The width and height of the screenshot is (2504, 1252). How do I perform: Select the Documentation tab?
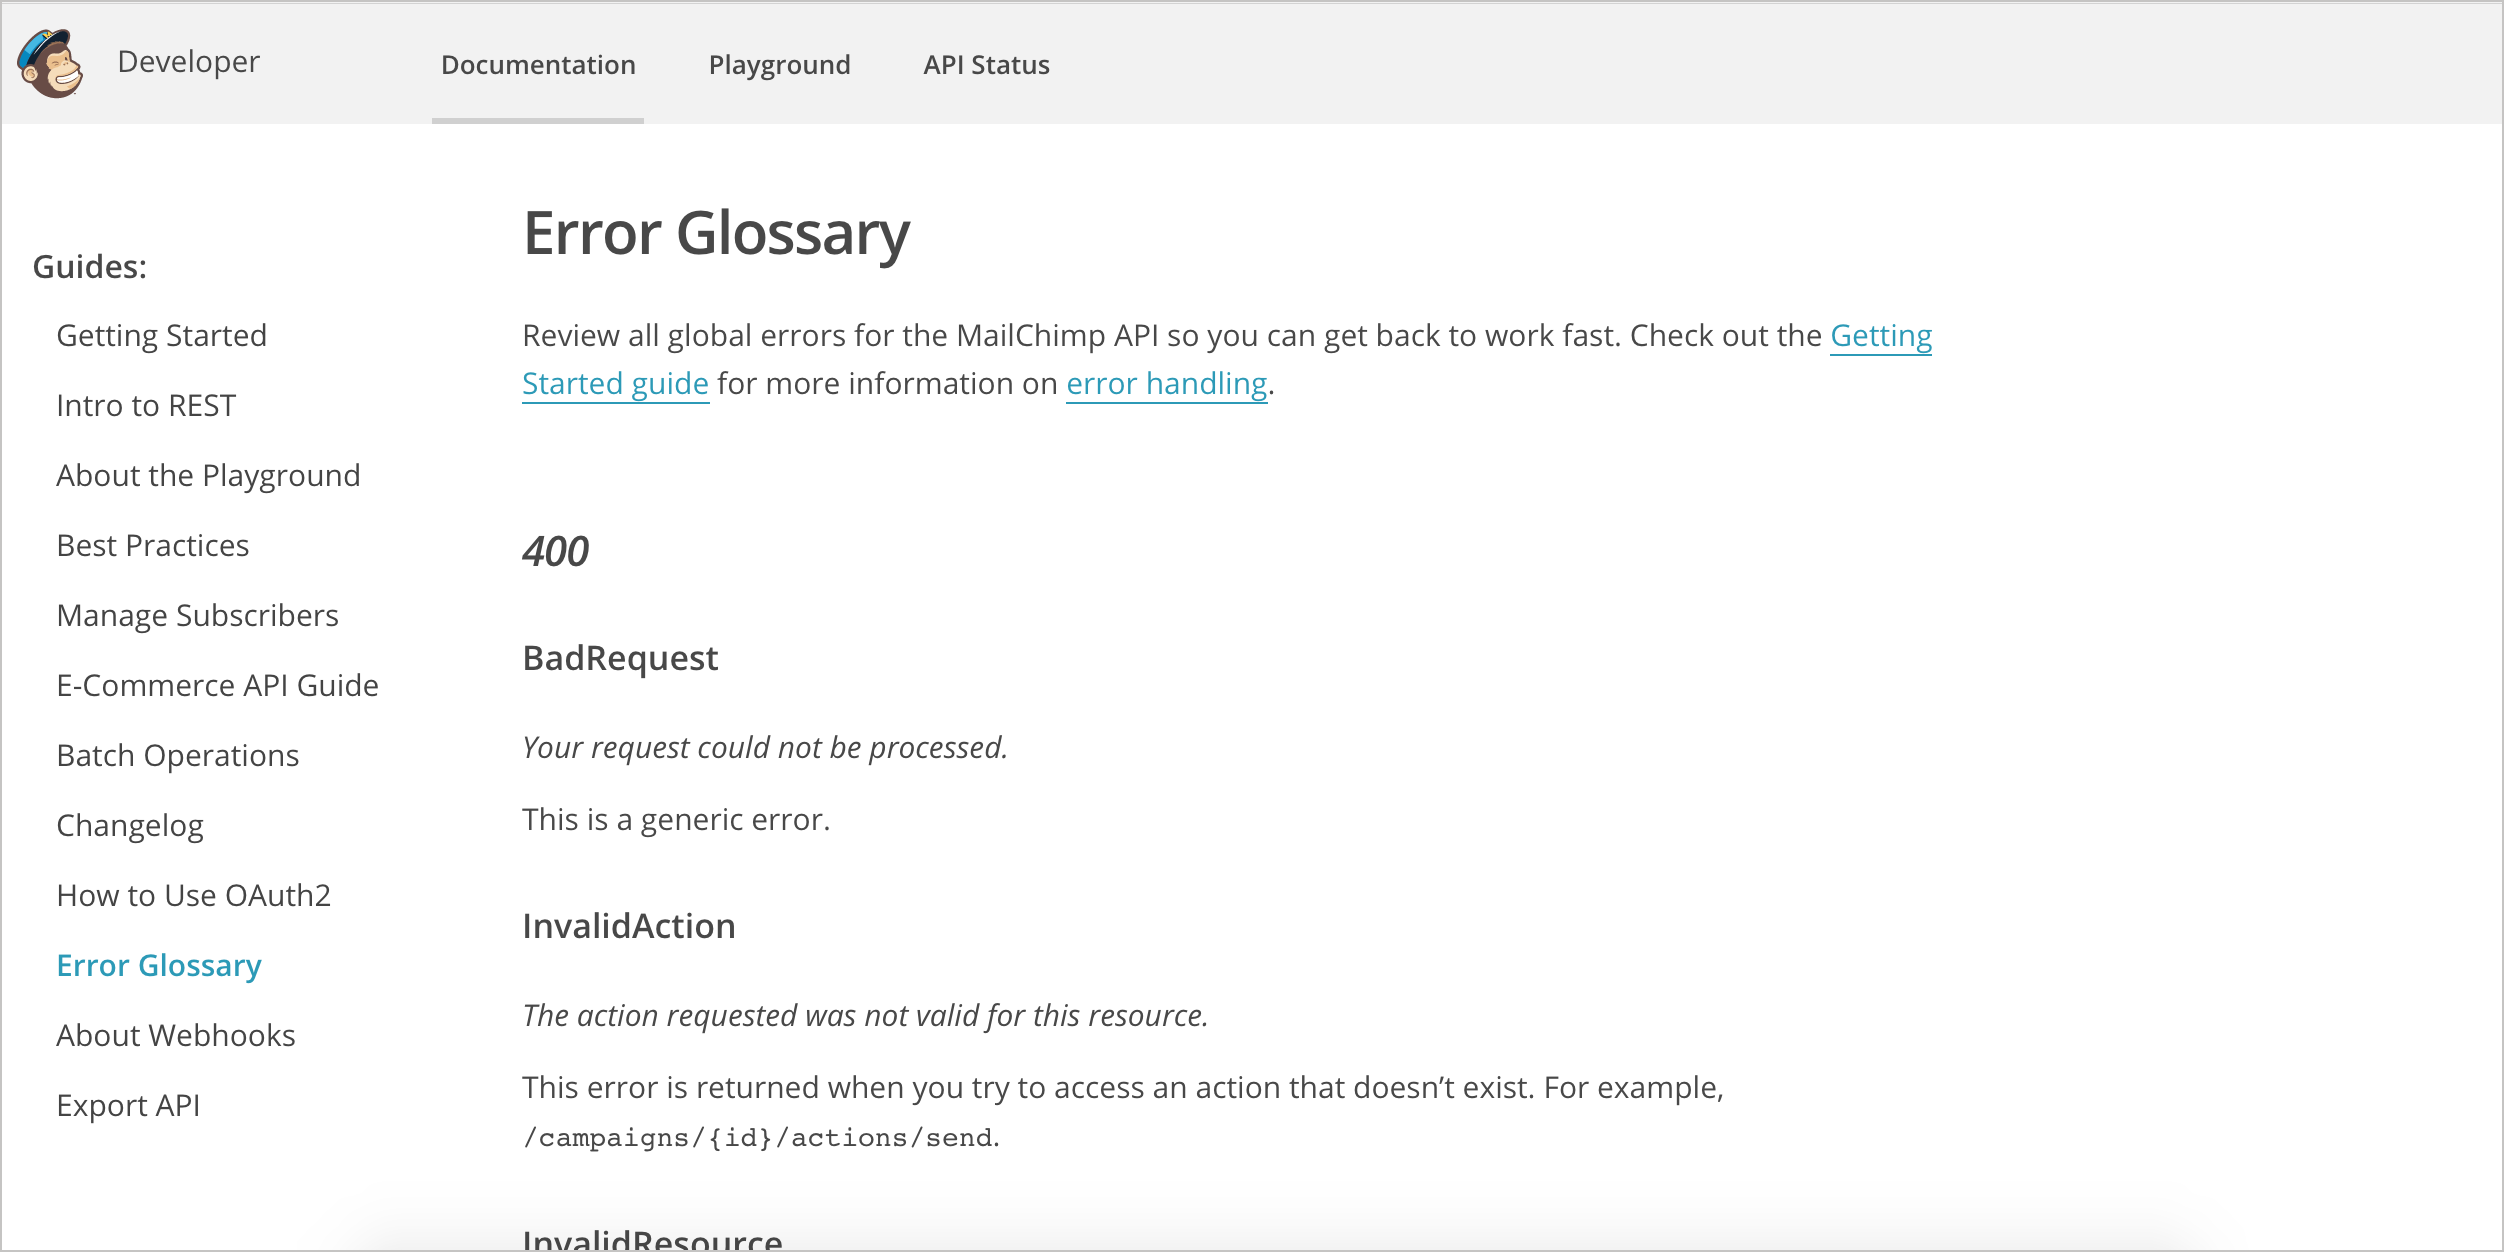coord(538,65)
